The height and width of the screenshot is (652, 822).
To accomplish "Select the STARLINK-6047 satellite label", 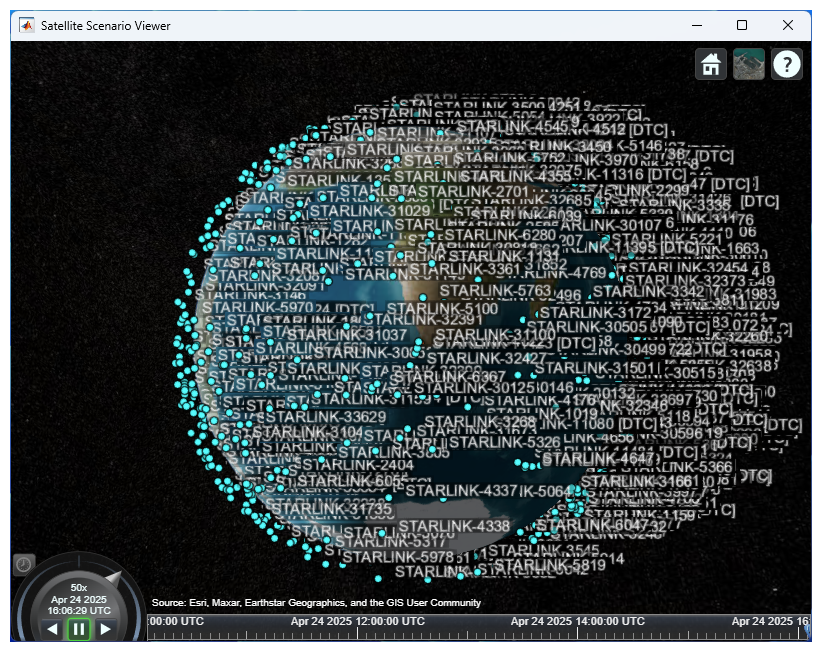I will [593, 525].
